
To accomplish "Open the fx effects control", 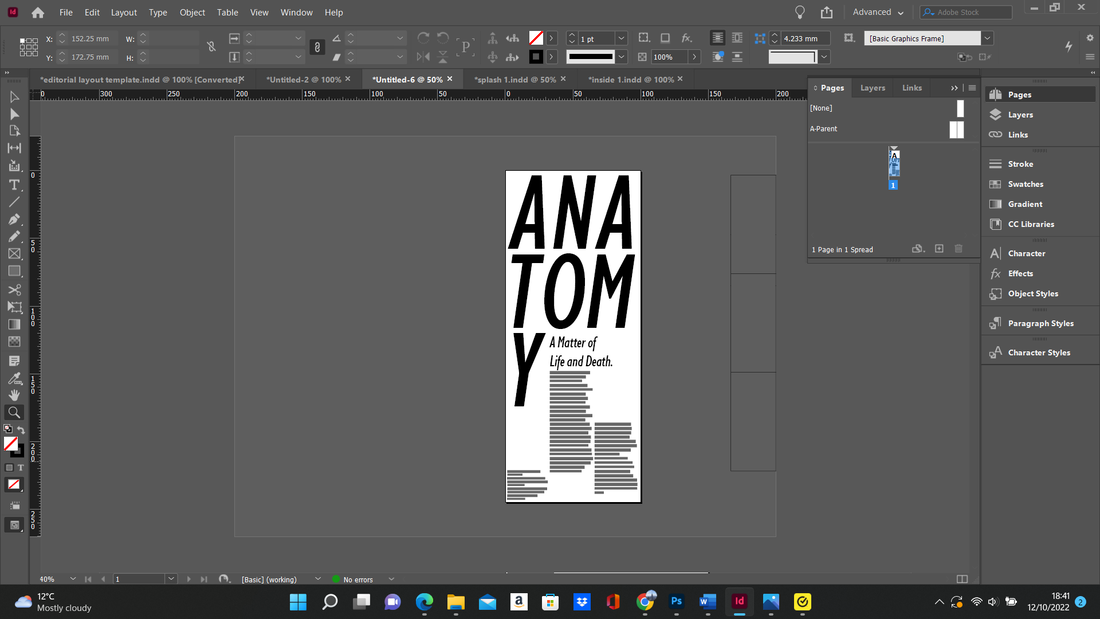I will 687,38.
